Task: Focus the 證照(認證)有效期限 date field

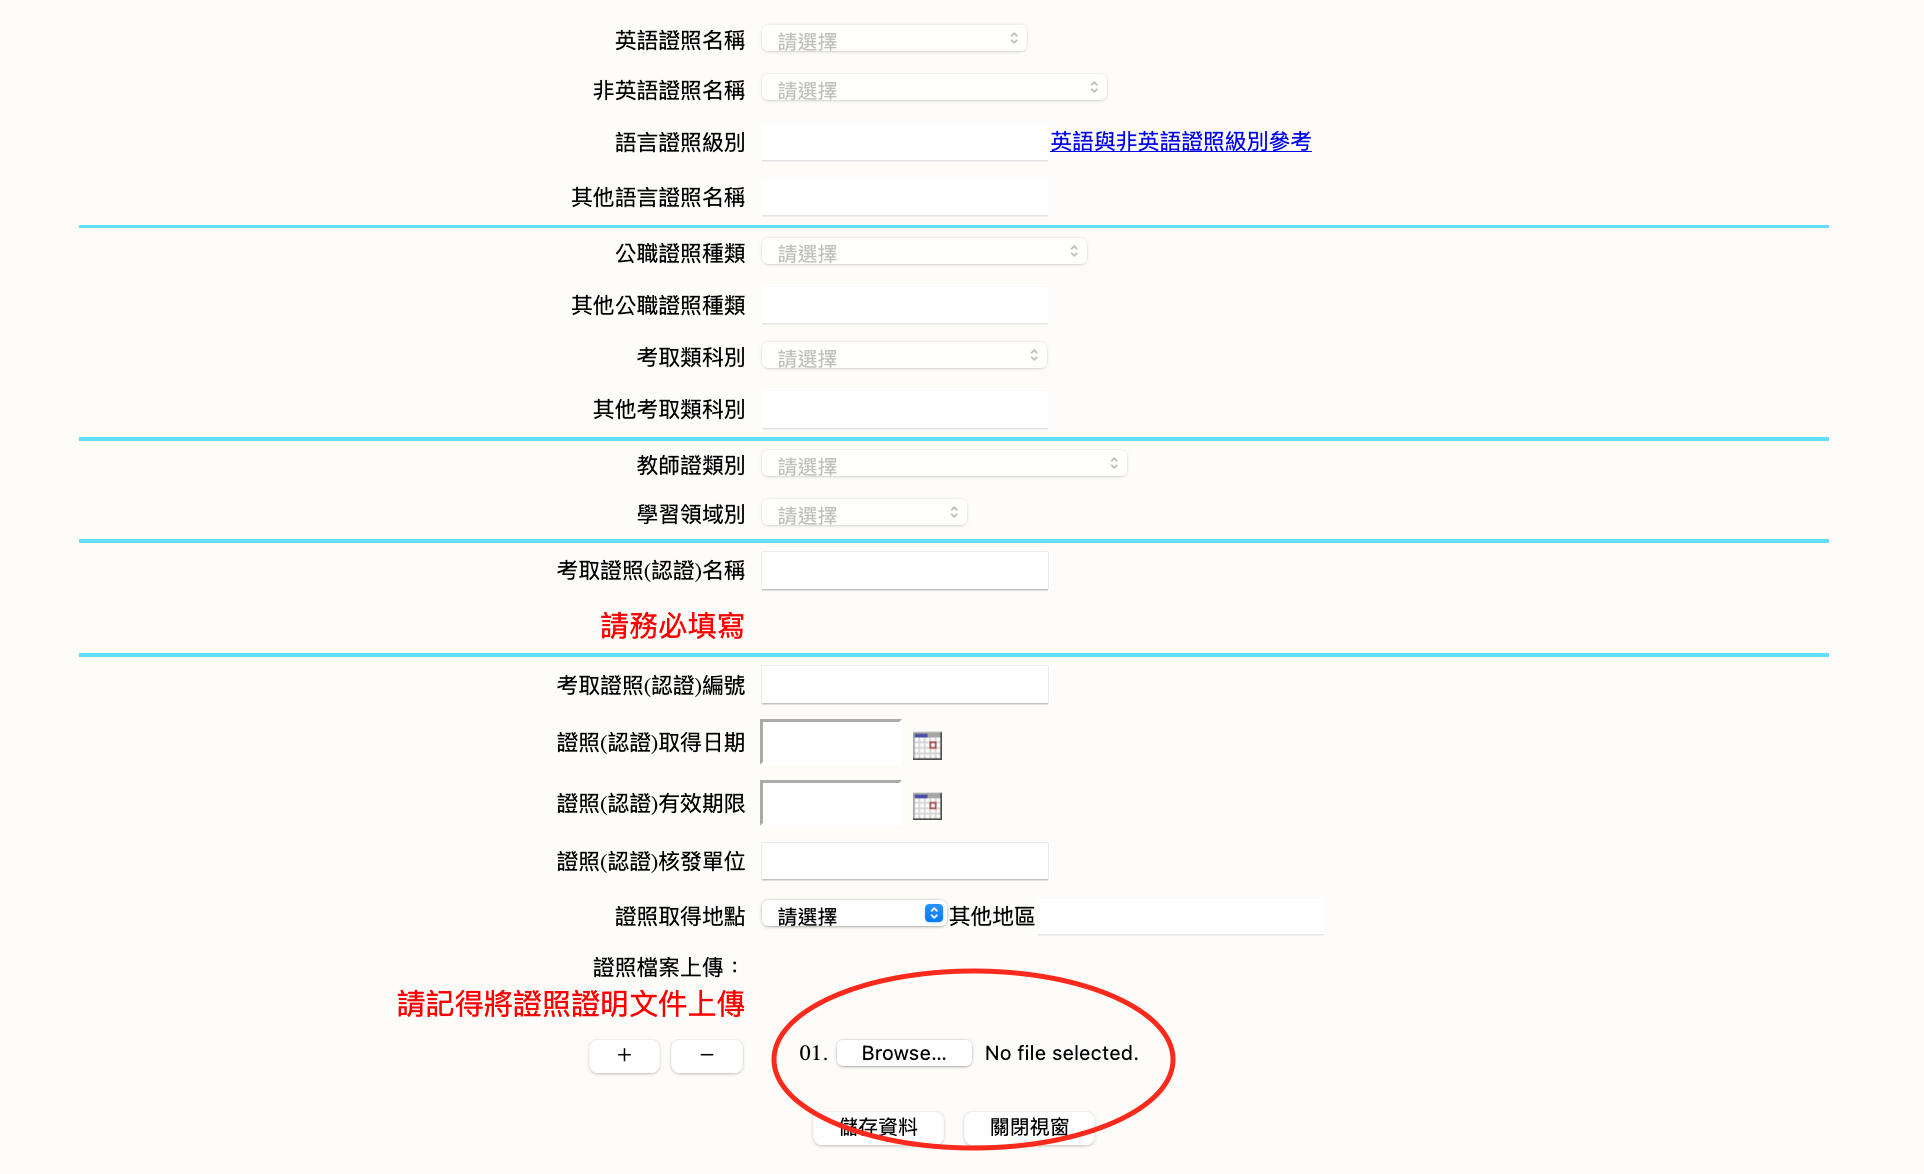Action: 832,803
